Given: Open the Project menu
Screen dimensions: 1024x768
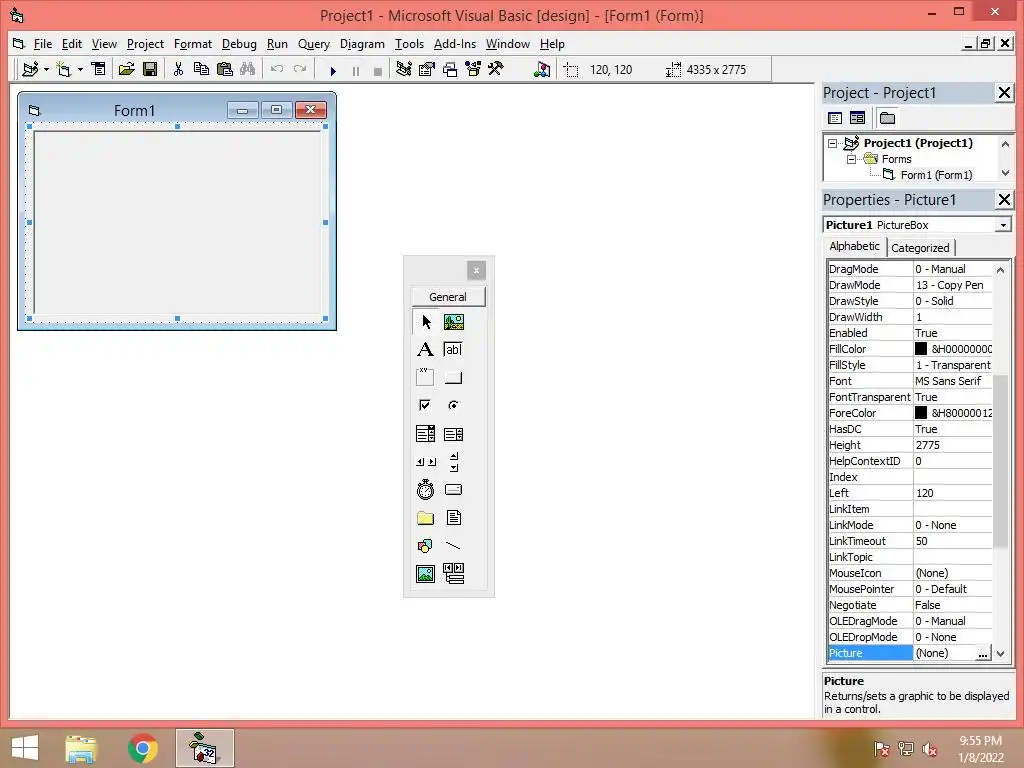Looking at the screenshot, I should click(145, 44).
